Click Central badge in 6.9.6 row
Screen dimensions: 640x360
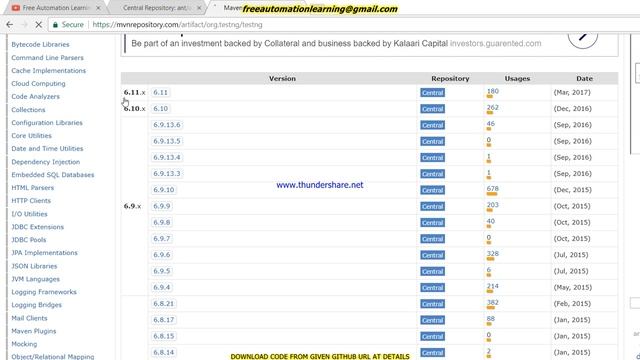coord(433,256)
